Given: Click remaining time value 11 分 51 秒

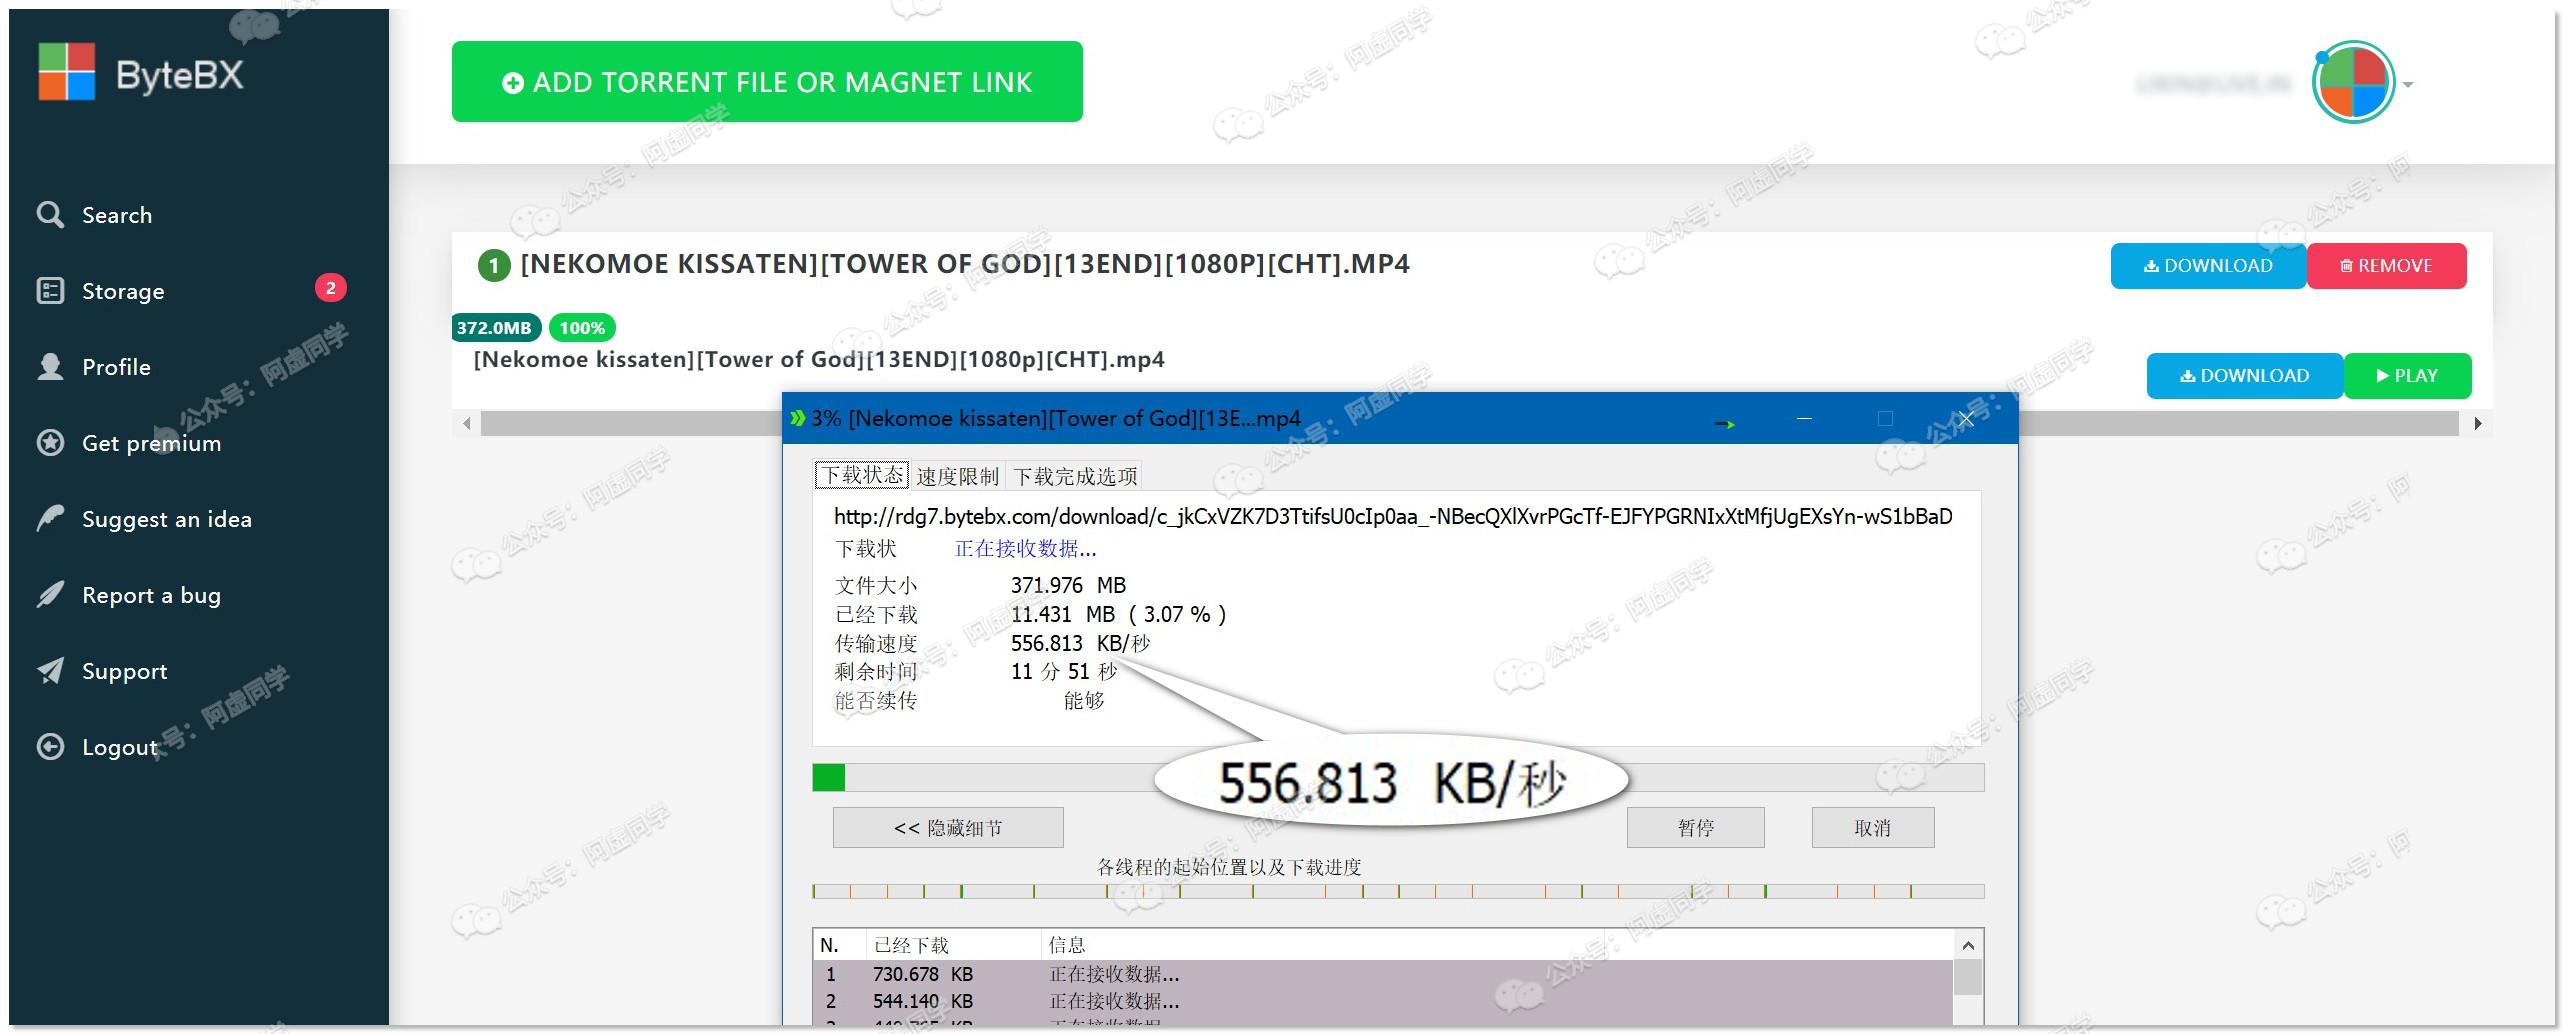Looking at the screenshot, I should 1064,671.
